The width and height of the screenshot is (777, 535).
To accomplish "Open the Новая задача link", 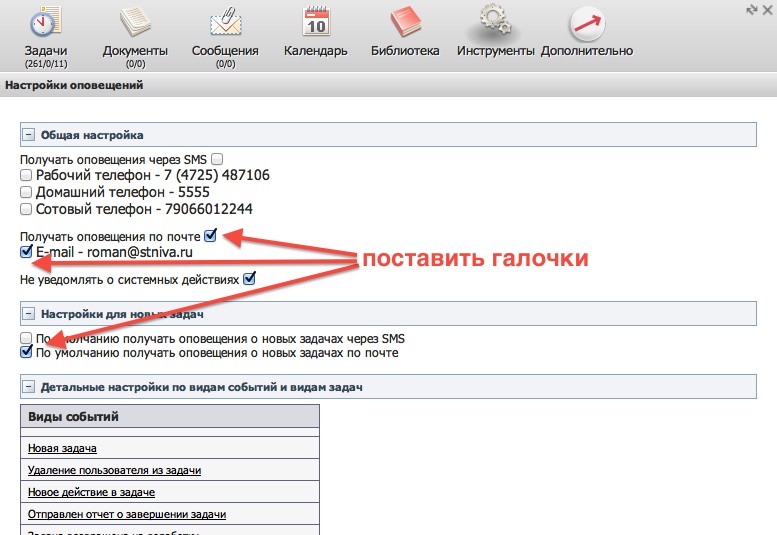I will (x=69, y=448).
